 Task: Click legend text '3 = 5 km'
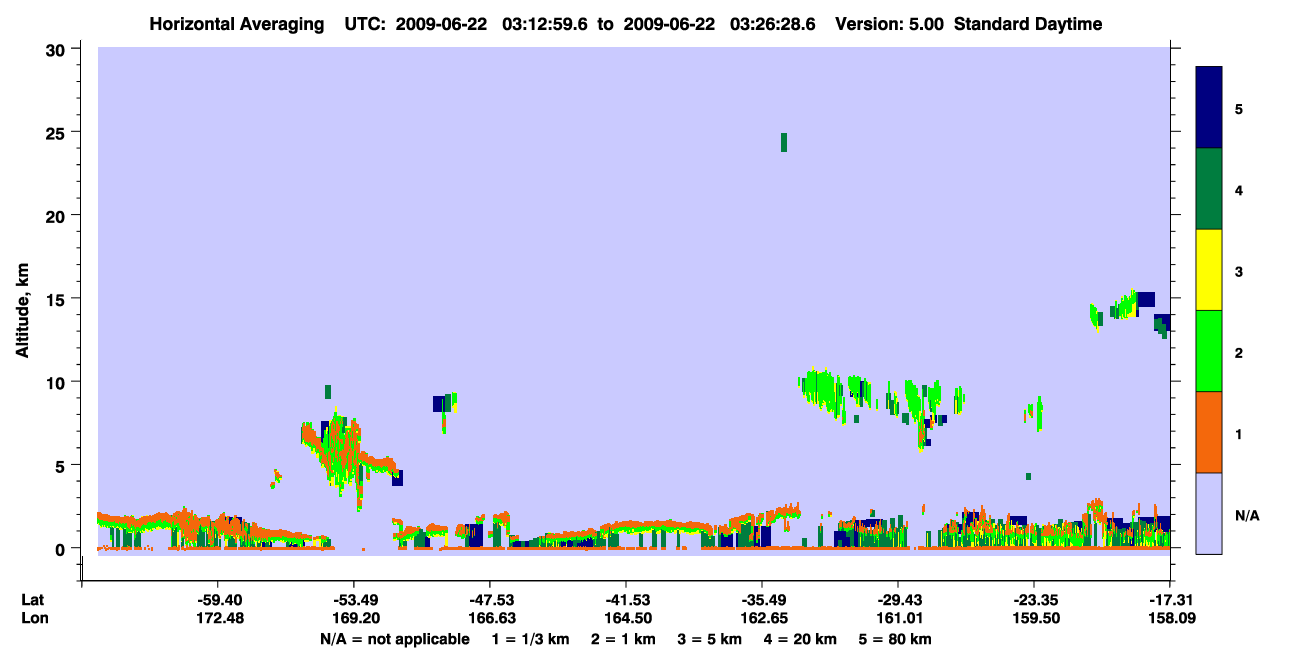coord(710,639)
